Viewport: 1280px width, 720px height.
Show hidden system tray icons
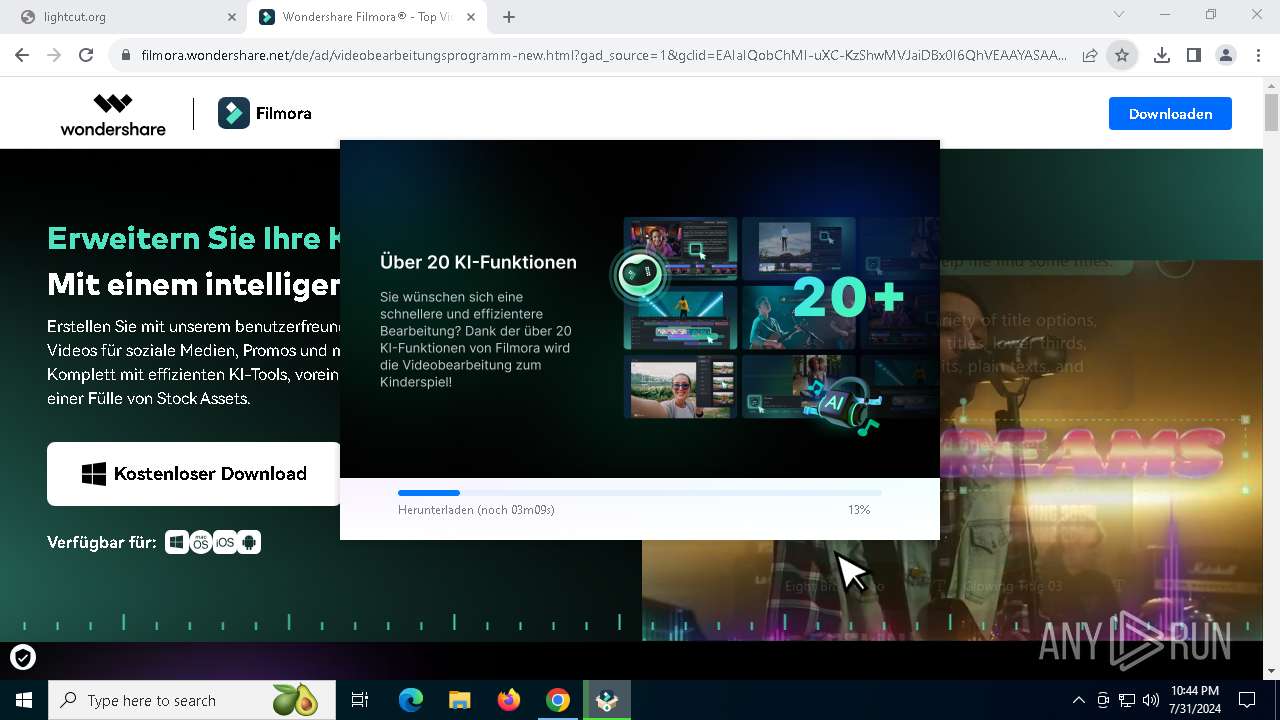tap(1078, 700)
